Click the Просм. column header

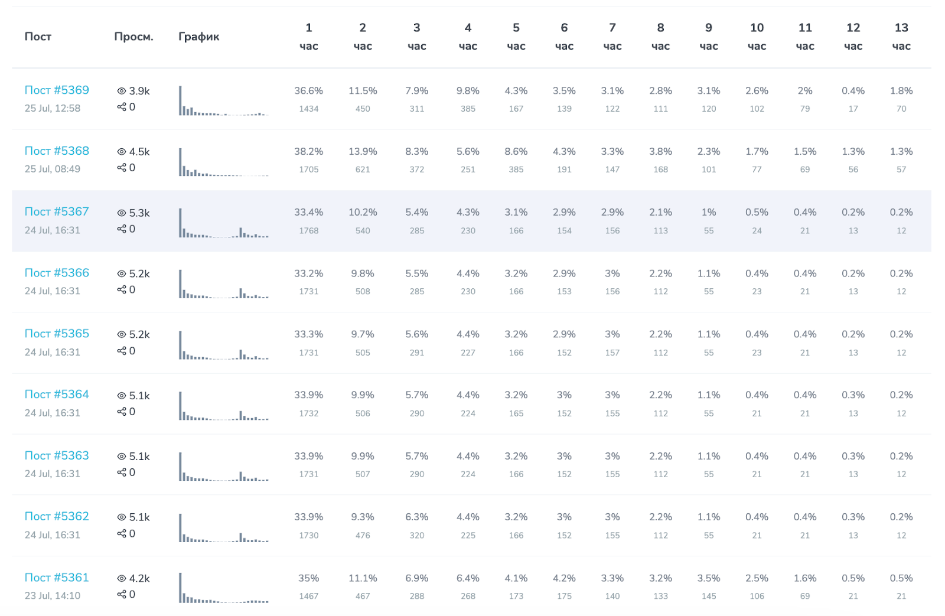point(134,36)
